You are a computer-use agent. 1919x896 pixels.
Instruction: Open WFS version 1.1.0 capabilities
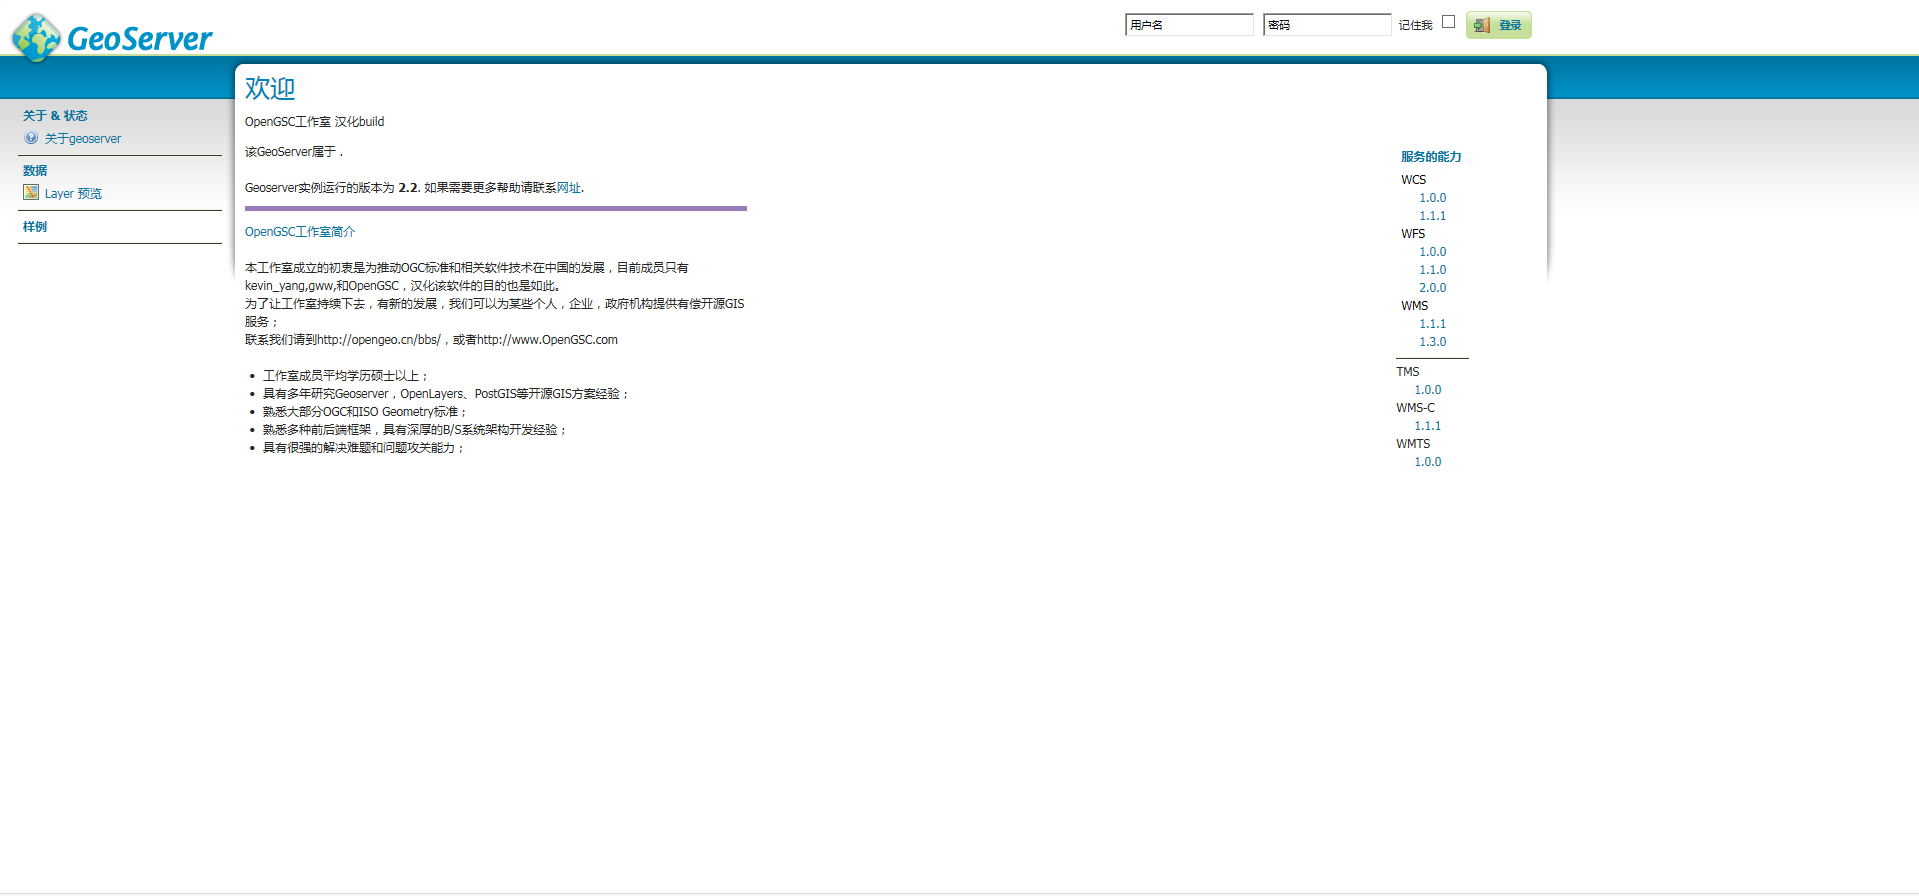1432,270
